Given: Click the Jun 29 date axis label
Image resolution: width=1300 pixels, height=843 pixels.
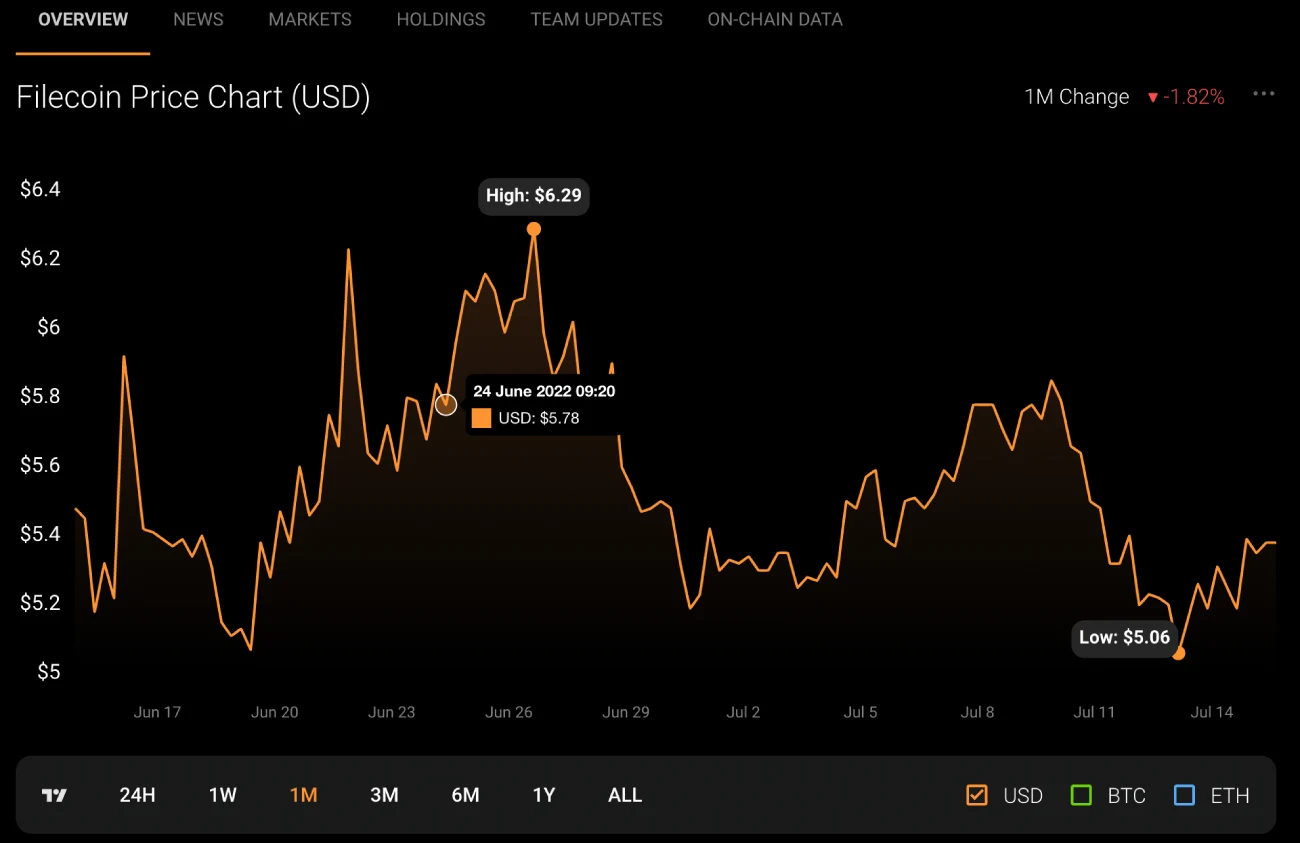Looking at the screenshot, I should tap(626, 712).
